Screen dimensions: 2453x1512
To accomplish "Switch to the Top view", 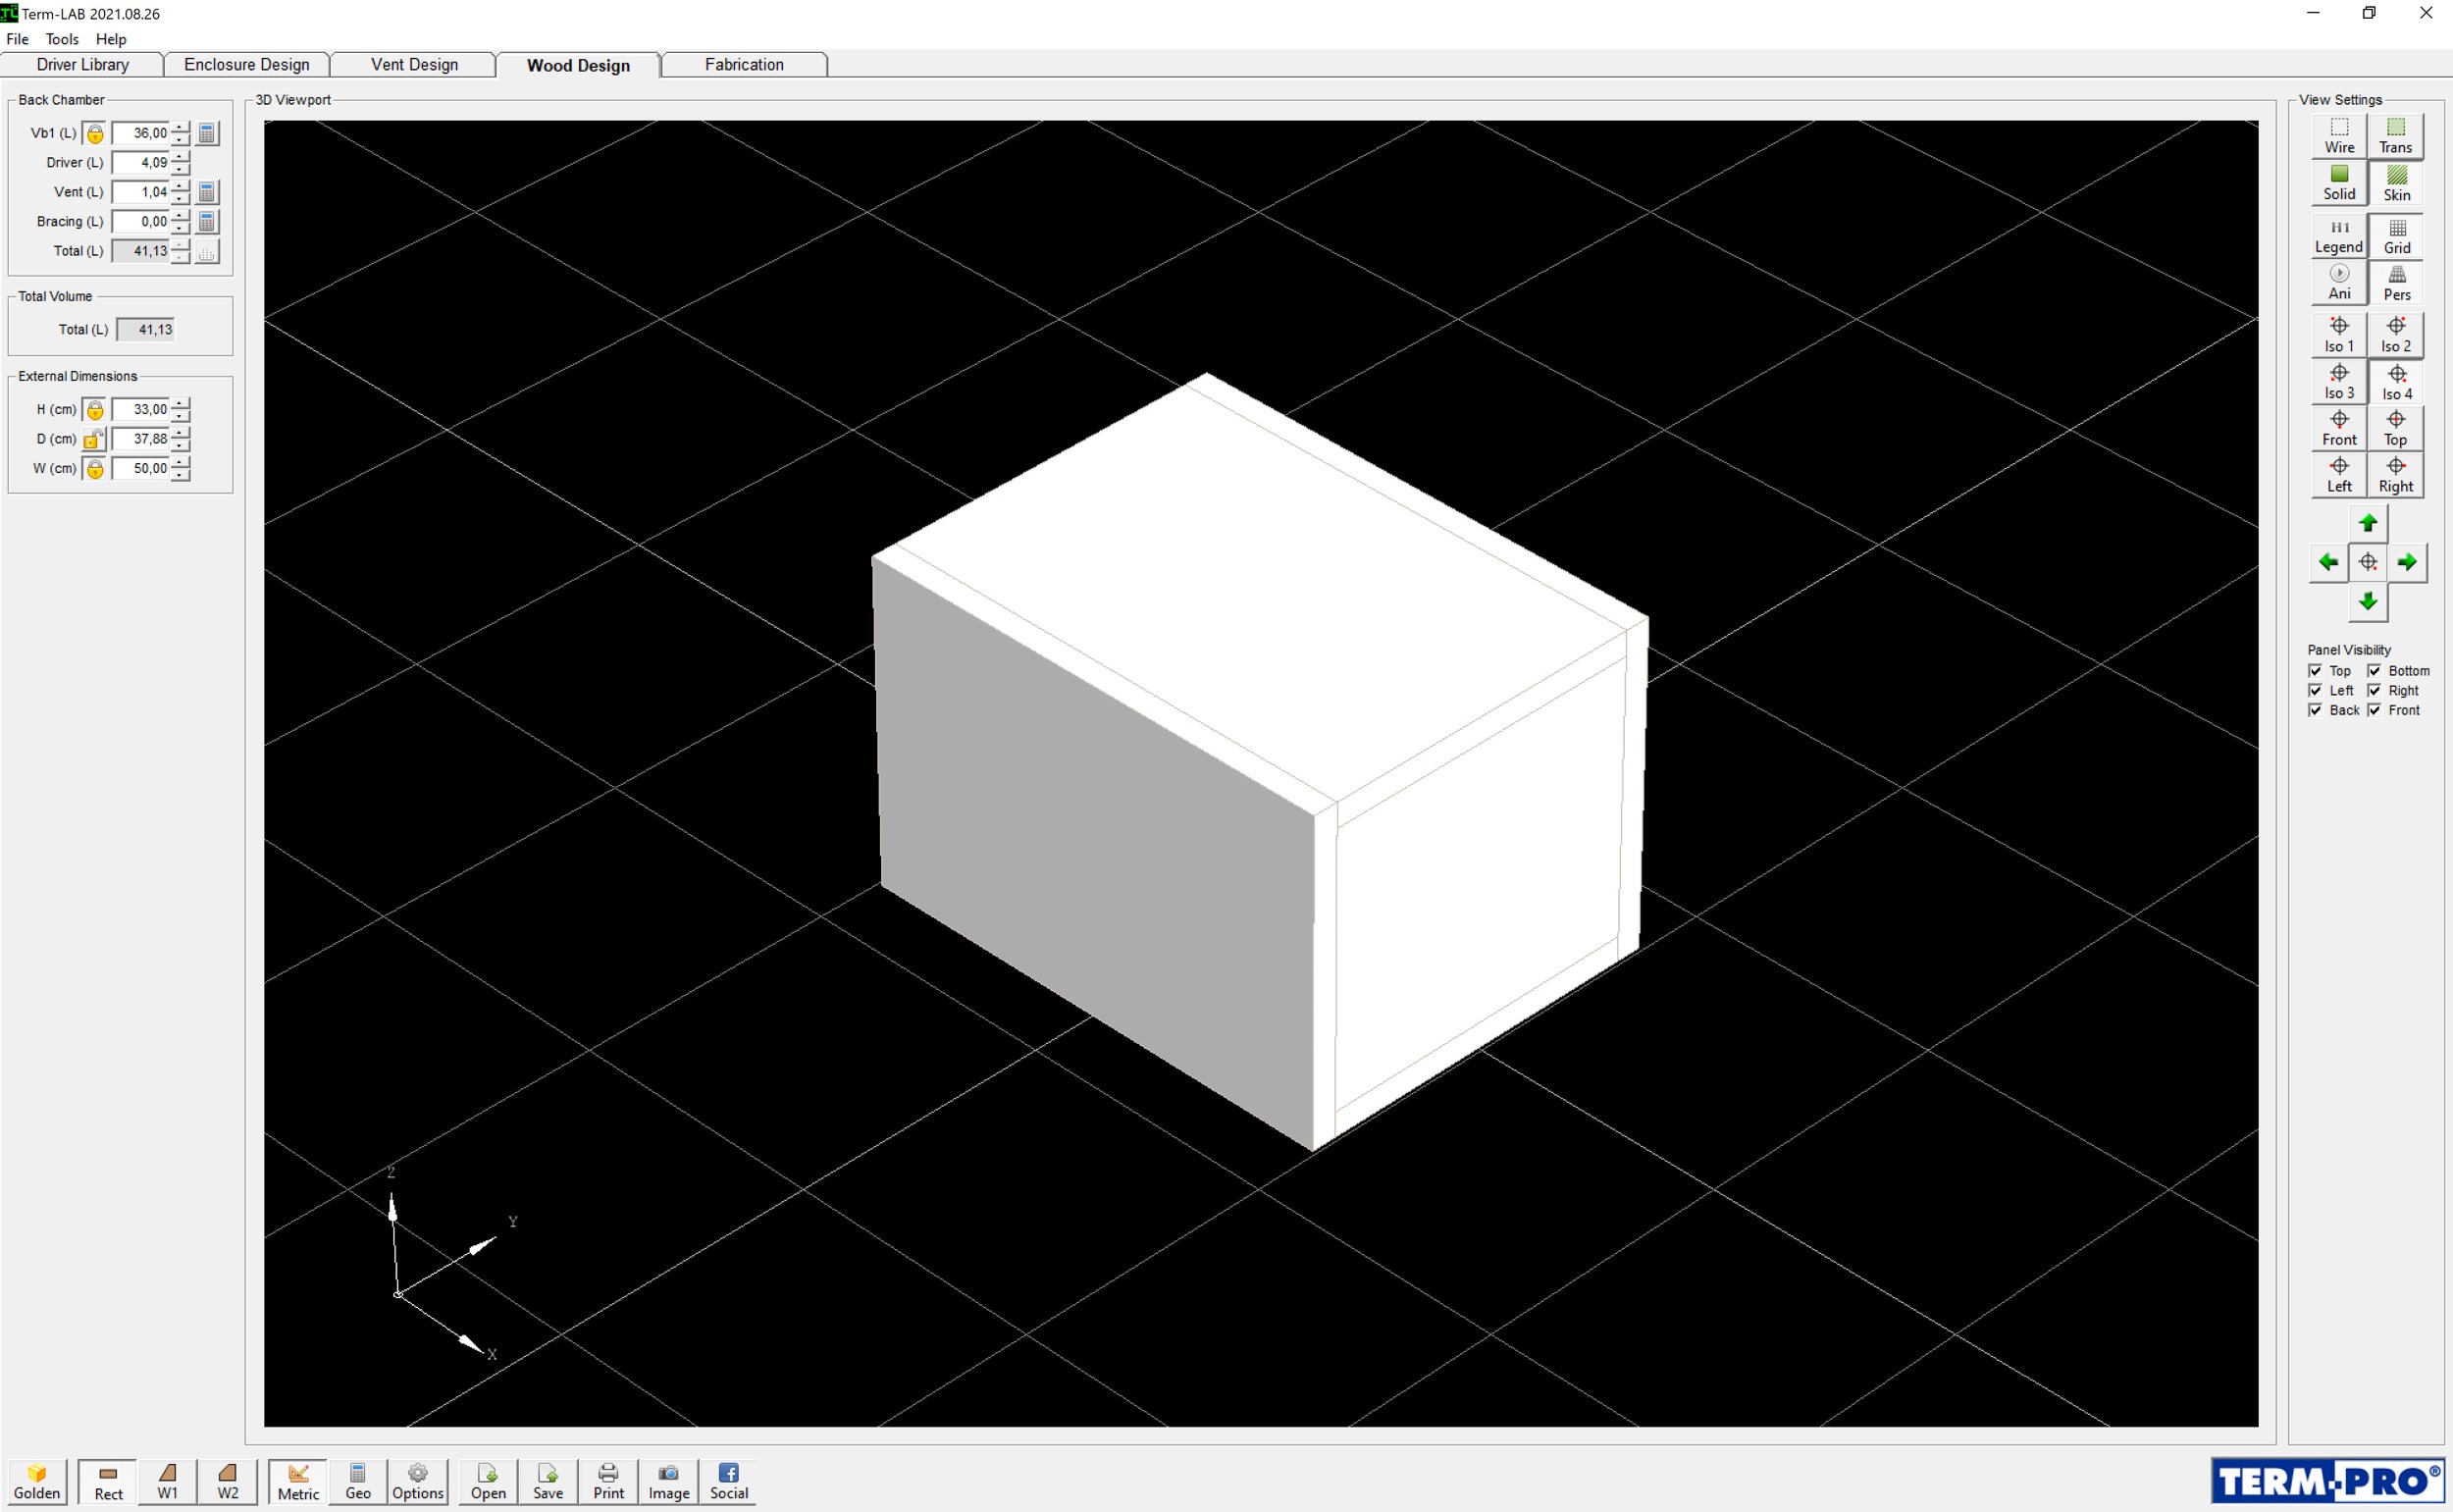I will [x=2397, y=428].
